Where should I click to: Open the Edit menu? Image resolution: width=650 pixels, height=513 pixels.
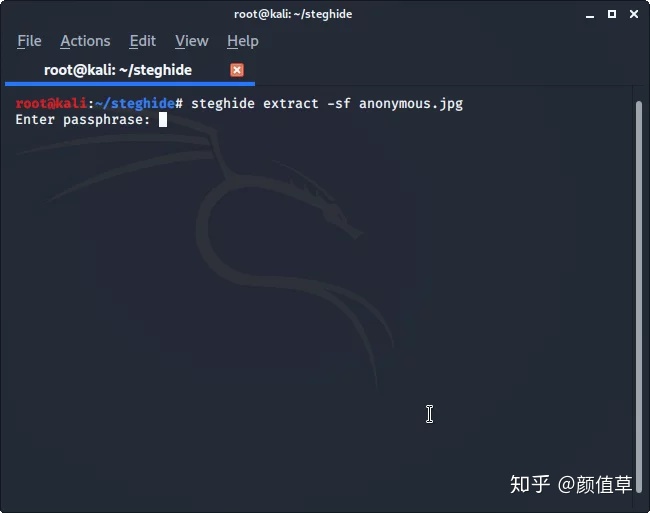[x=143, y=41]
